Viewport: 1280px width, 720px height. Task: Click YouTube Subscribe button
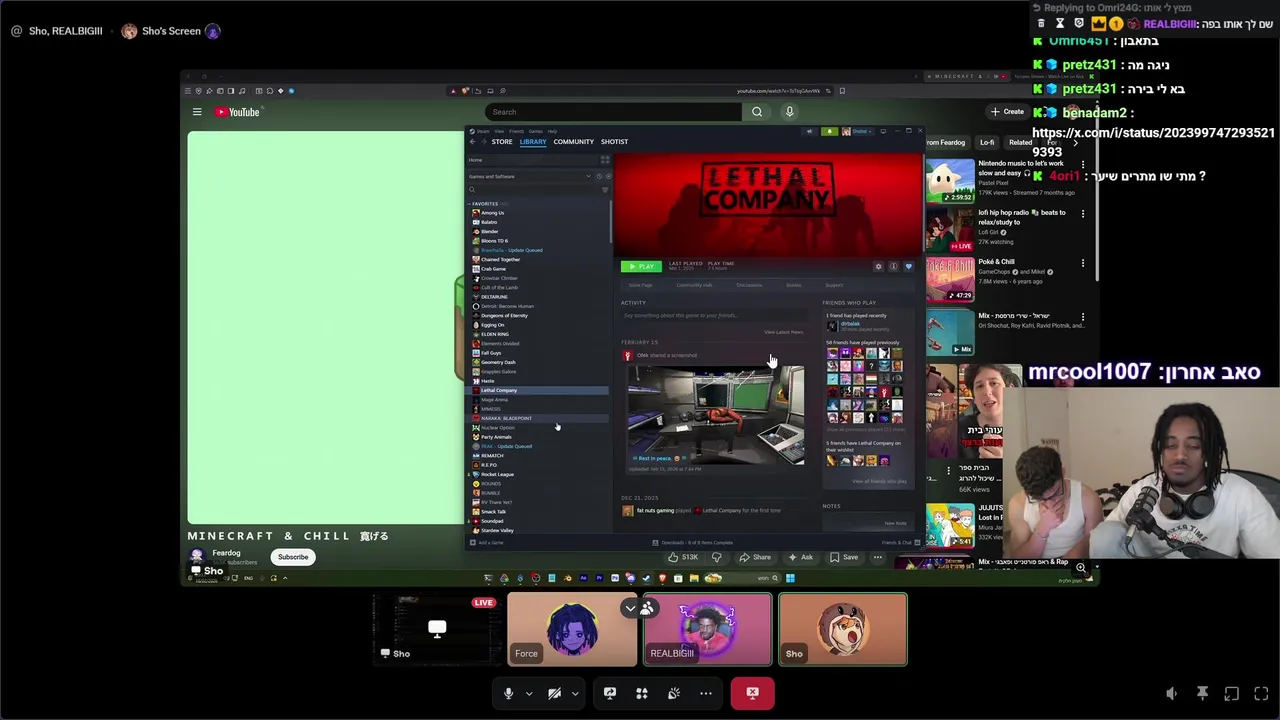click(293, 557)
